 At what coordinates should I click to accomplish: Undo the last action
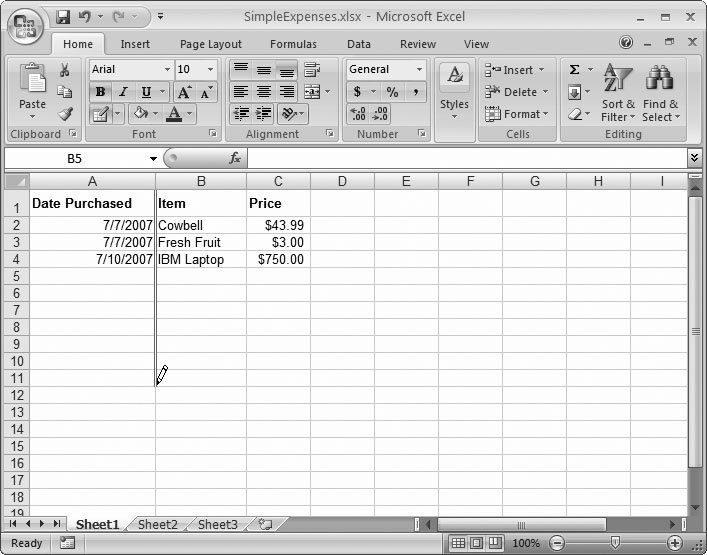[84, 17]
